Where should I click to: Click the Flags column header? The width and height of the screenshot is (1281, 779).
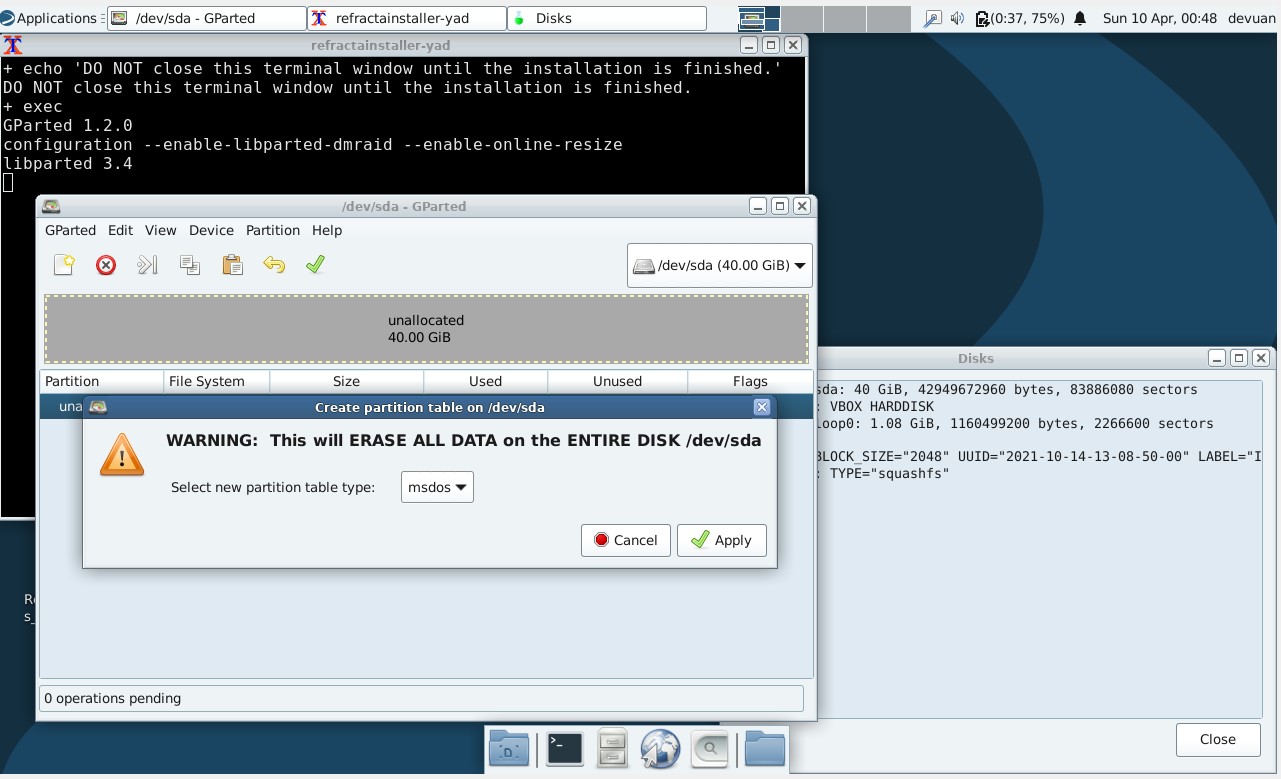pos(749,381)
